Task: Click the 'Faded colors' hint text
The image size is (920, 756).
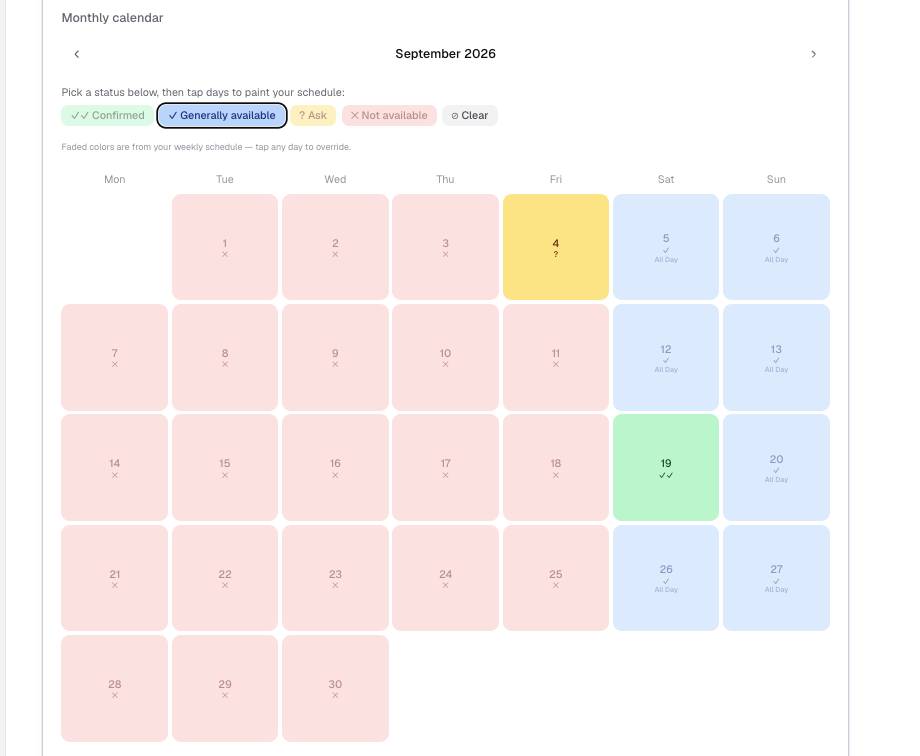Action: [x=206, y=147]
